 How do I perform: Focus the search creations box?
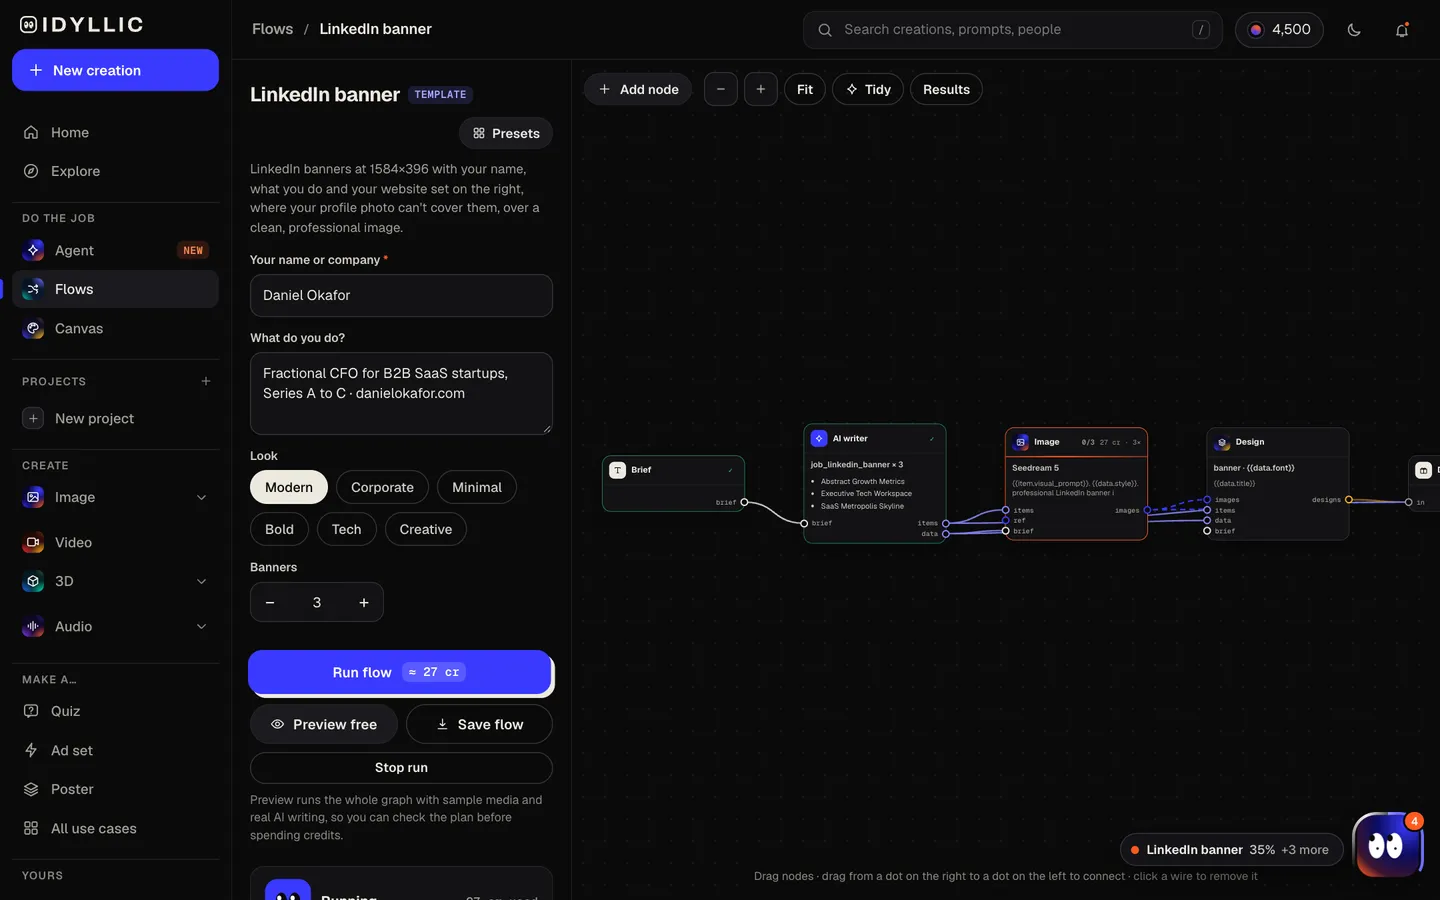(x=1012, y=30)
